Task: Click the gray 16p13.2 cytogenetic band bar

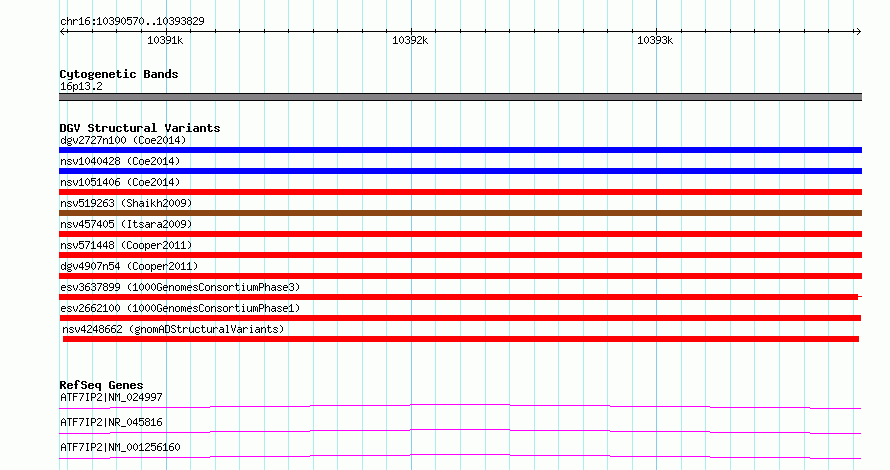Action: pos(460,97)
